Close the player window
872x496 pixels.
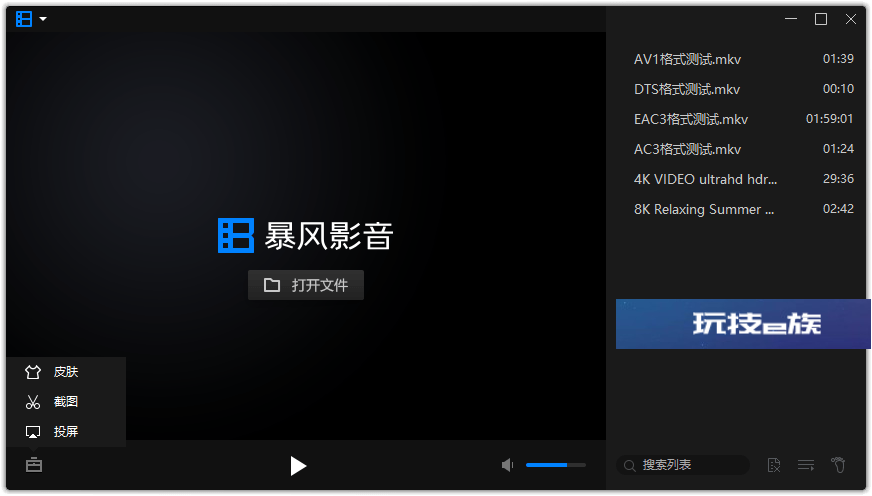point(851,19)
